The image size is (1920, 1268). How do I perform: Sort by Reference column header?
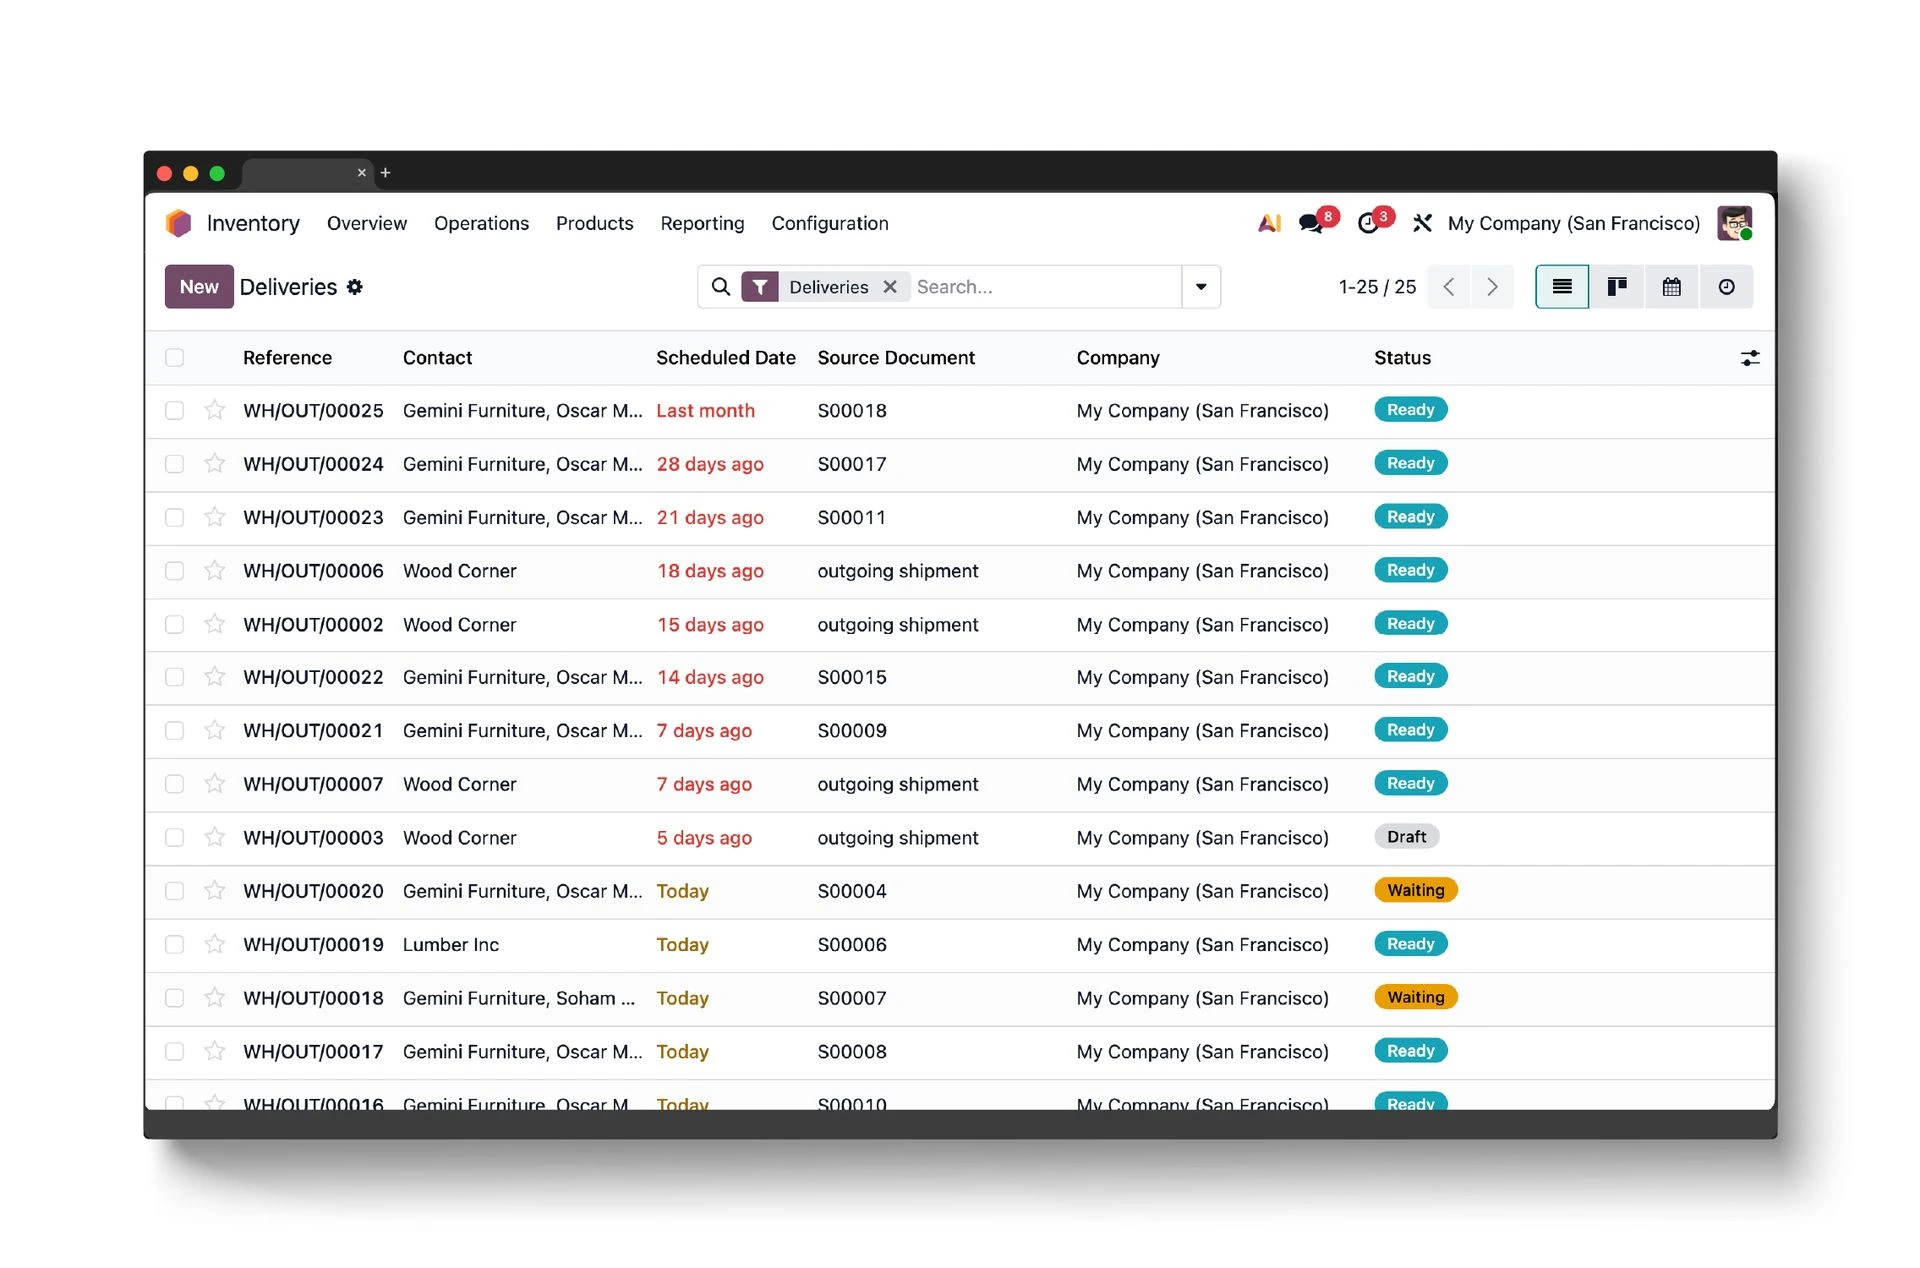click(287, 358)
